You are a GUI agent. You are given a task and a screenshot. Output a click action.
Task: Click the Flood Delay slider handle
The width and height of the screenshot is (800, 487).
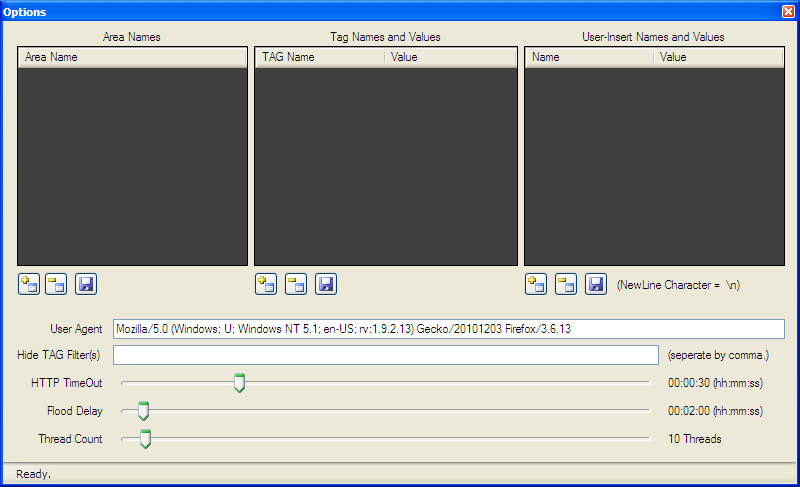(143, 411)
